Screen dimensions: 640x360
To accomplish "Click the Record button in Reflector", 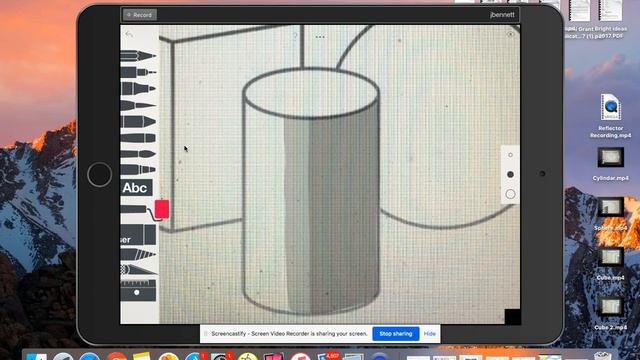I will [x=140, y=15].
